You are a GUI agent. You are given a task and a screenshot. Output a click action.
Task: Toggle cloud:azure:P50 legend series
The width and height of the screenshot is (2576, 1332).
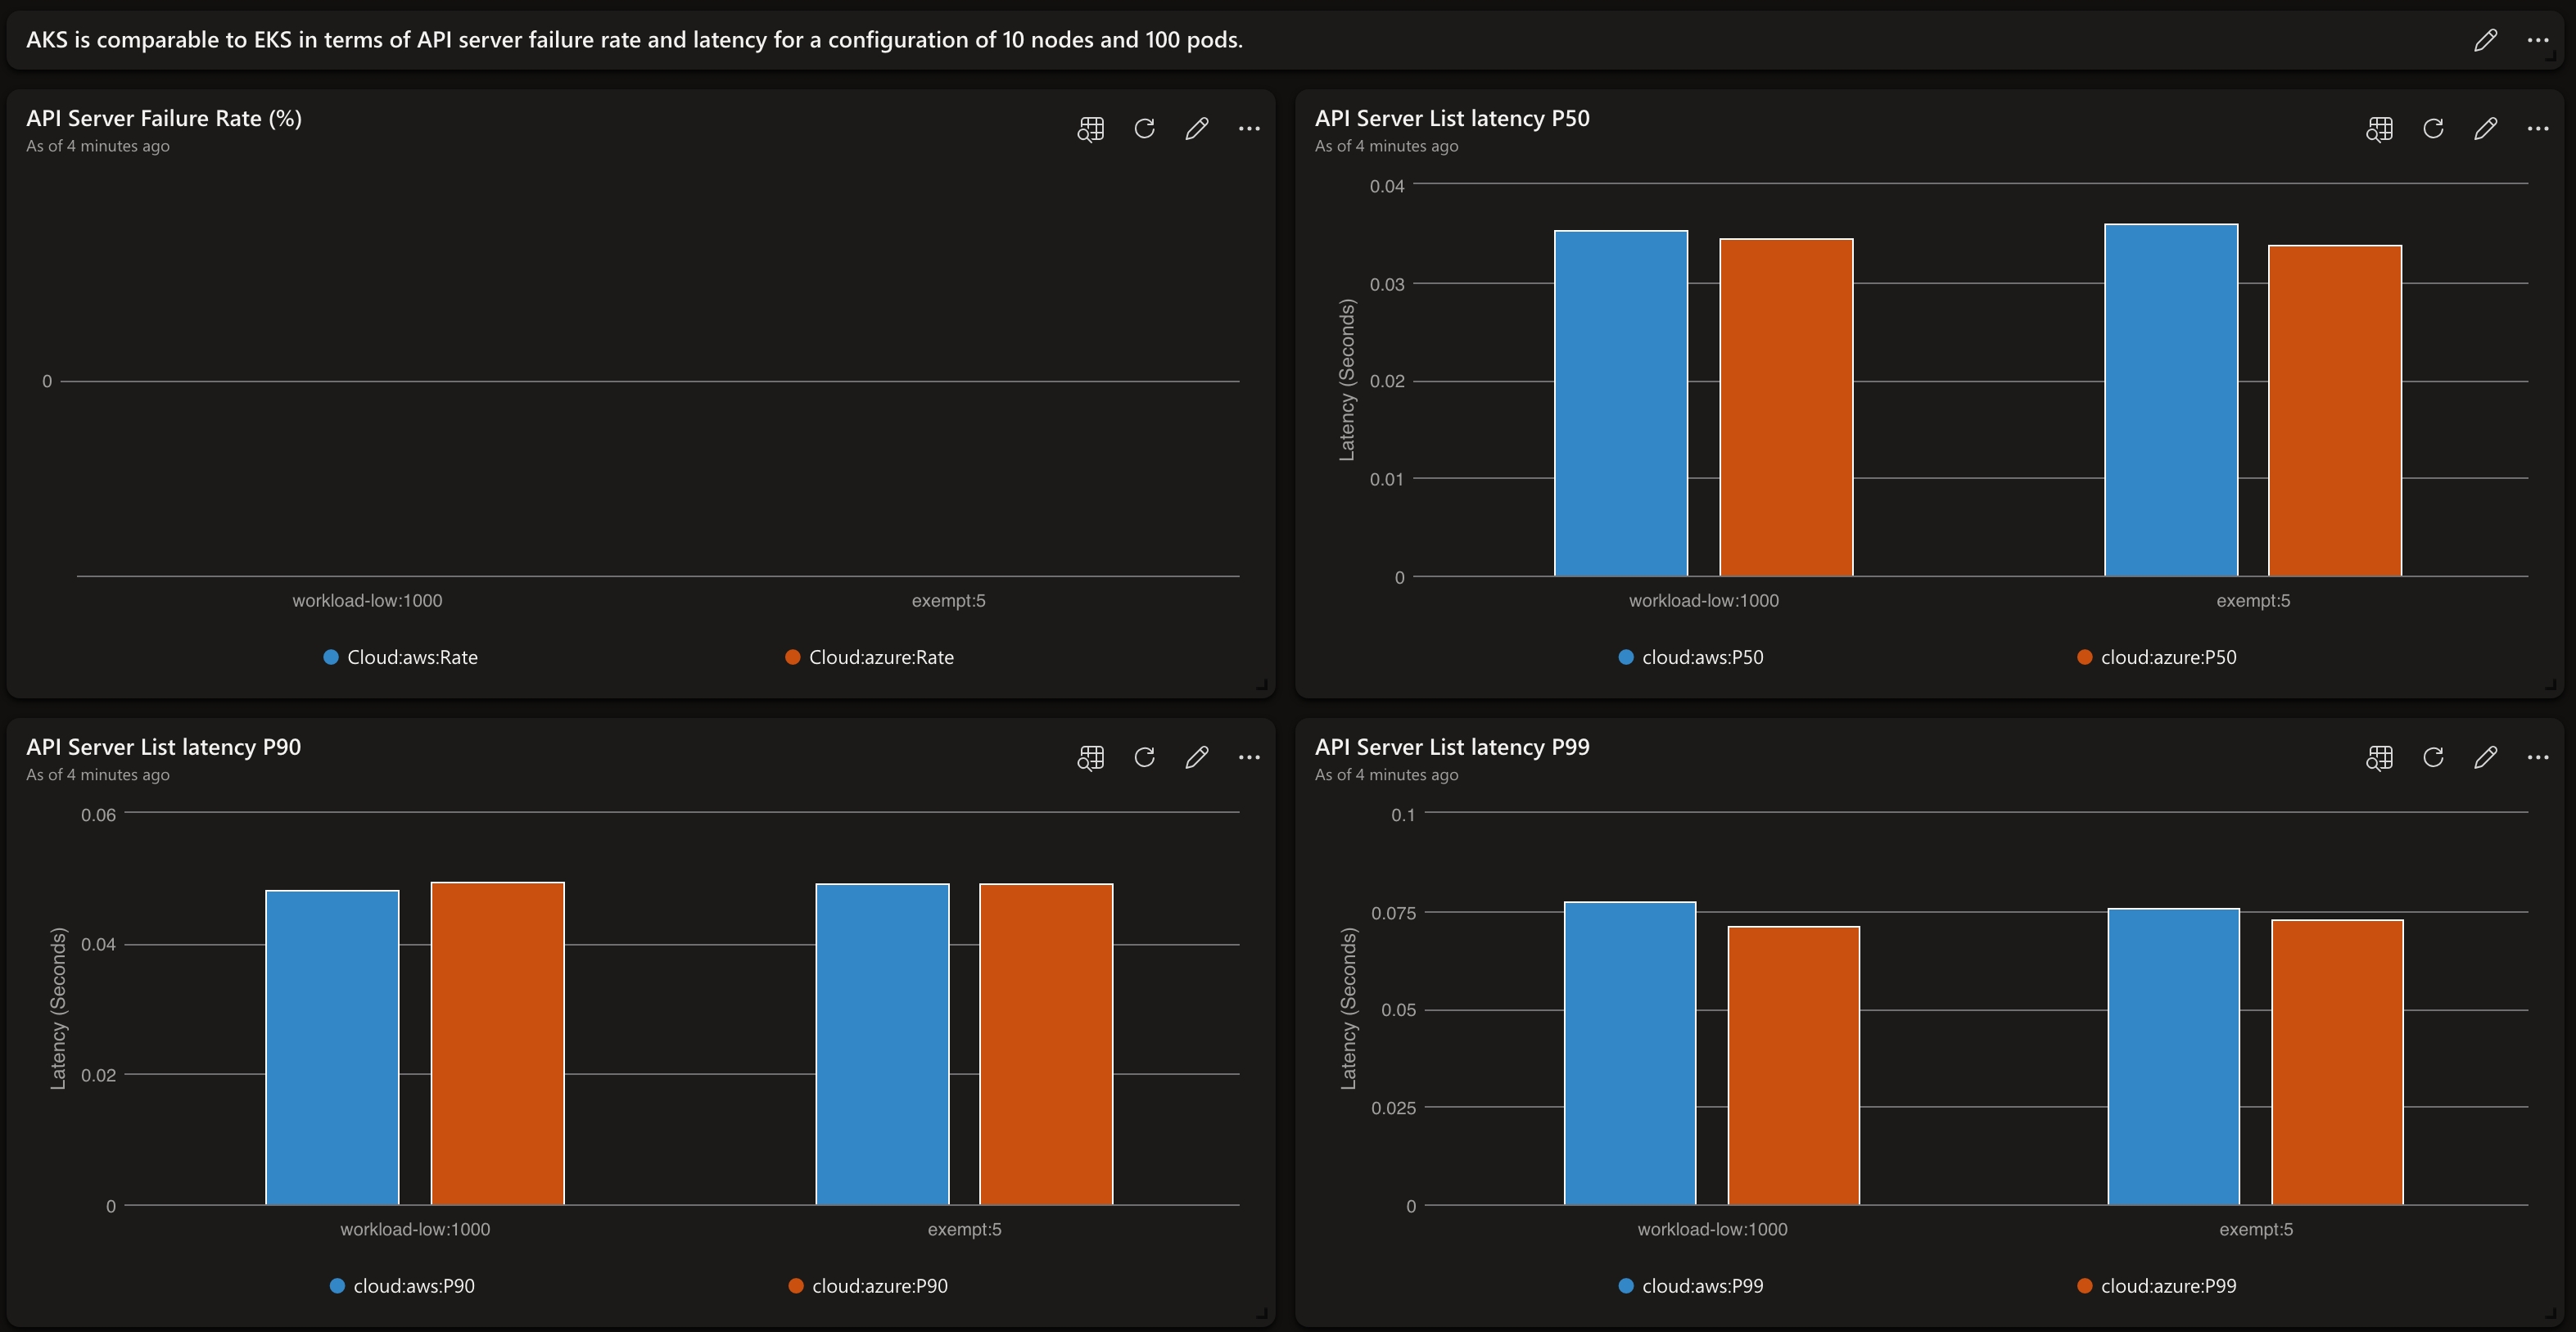[x=2157, y=657]
